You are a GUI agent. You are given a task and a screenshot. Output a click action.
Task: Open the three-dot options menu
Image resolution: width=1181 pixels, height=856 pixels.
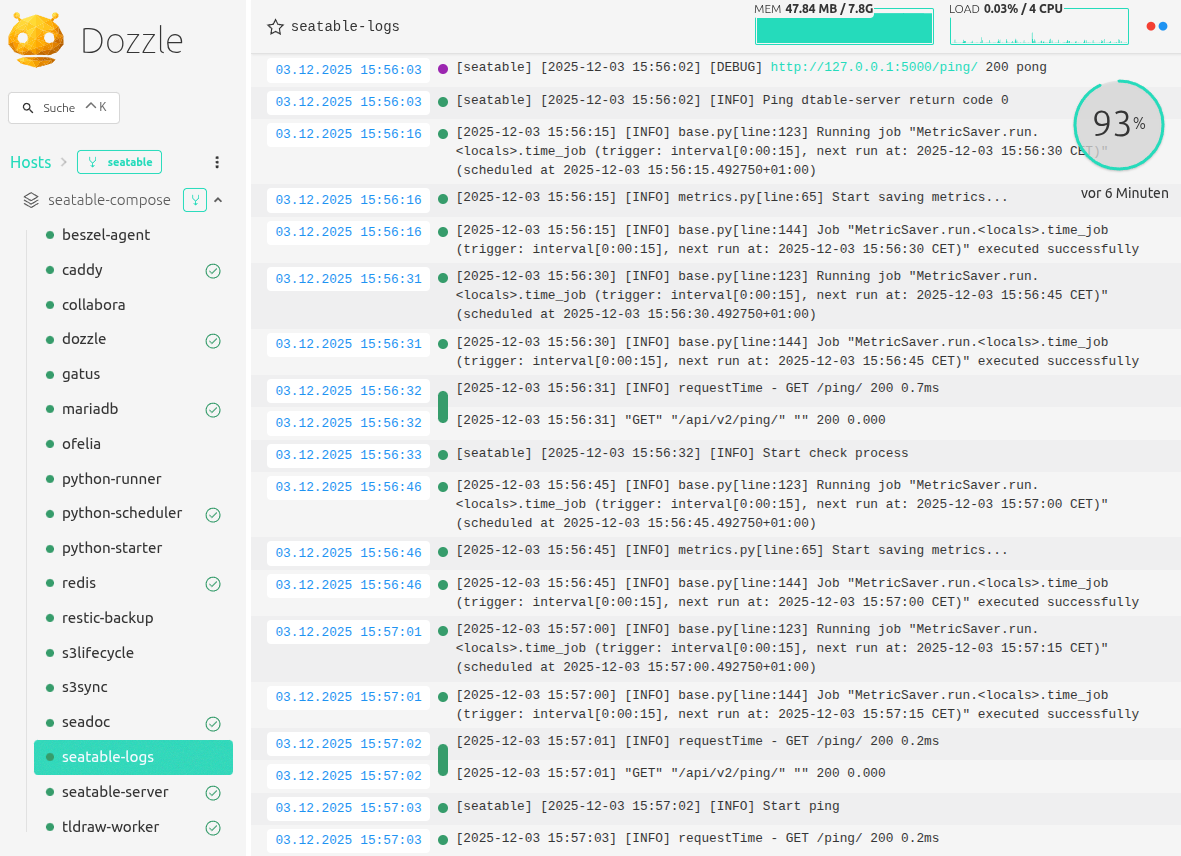(x=217, y=162)
